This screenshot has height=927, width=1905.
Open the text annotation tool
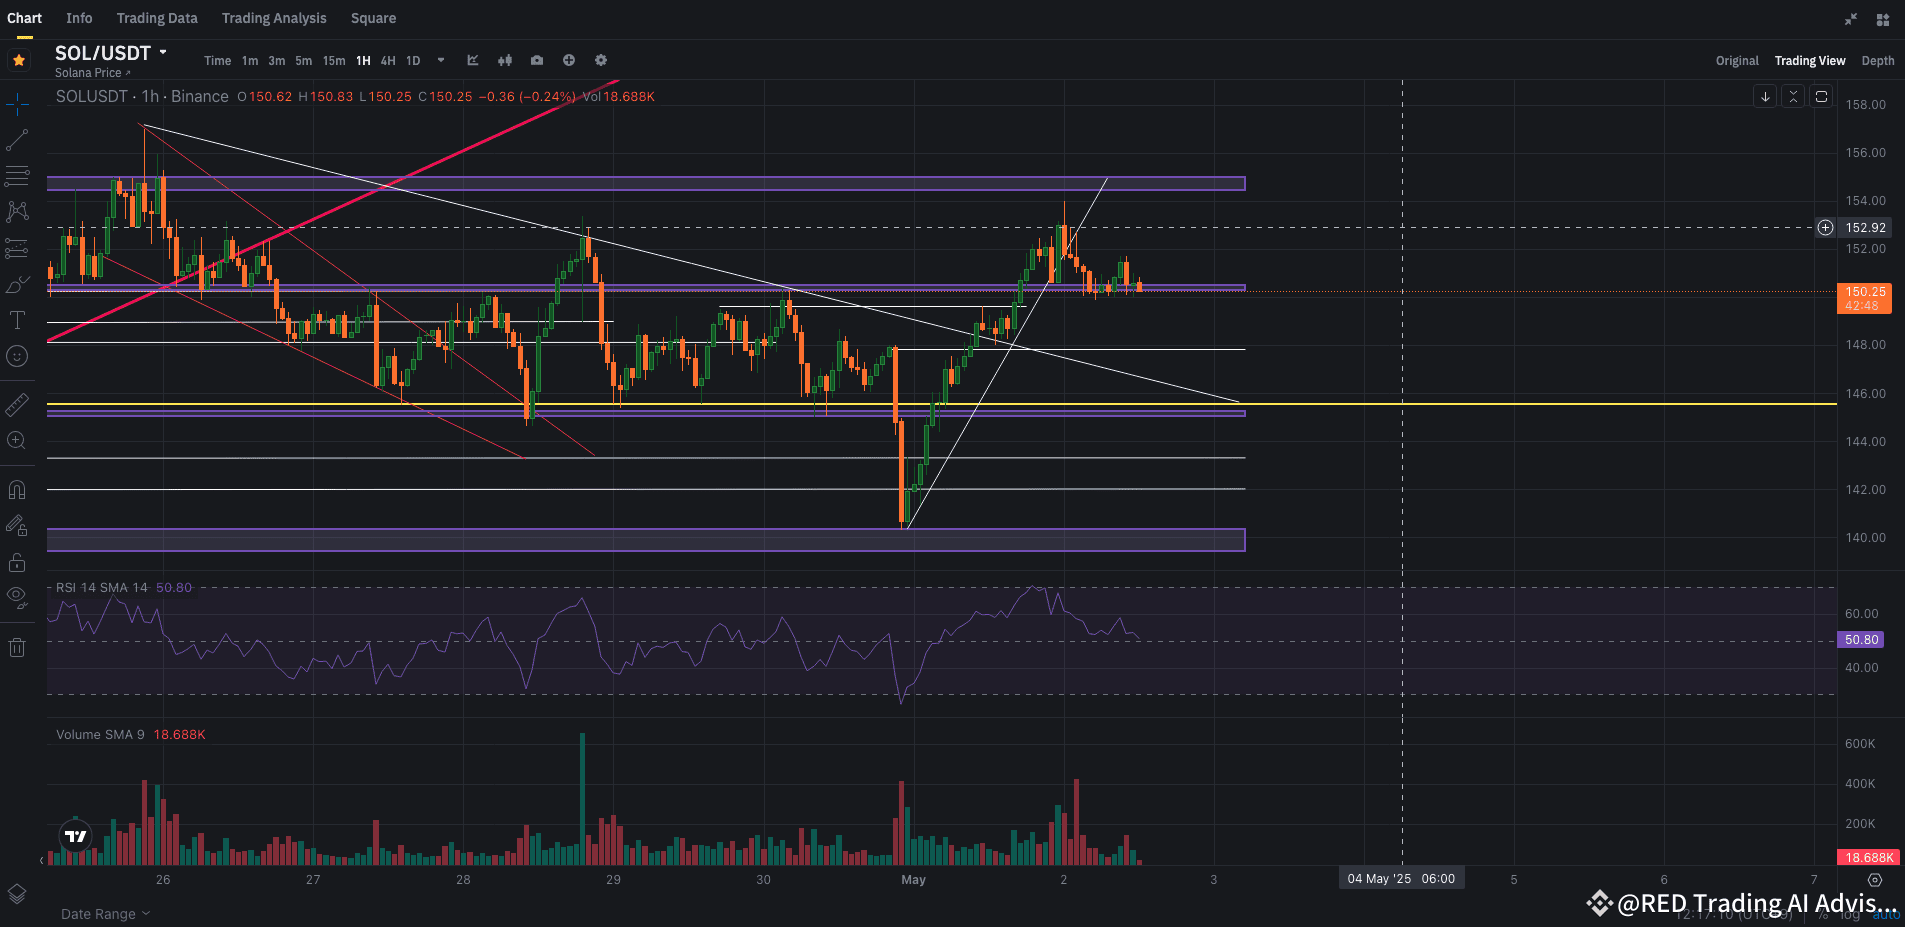click(x=16, y=320)
